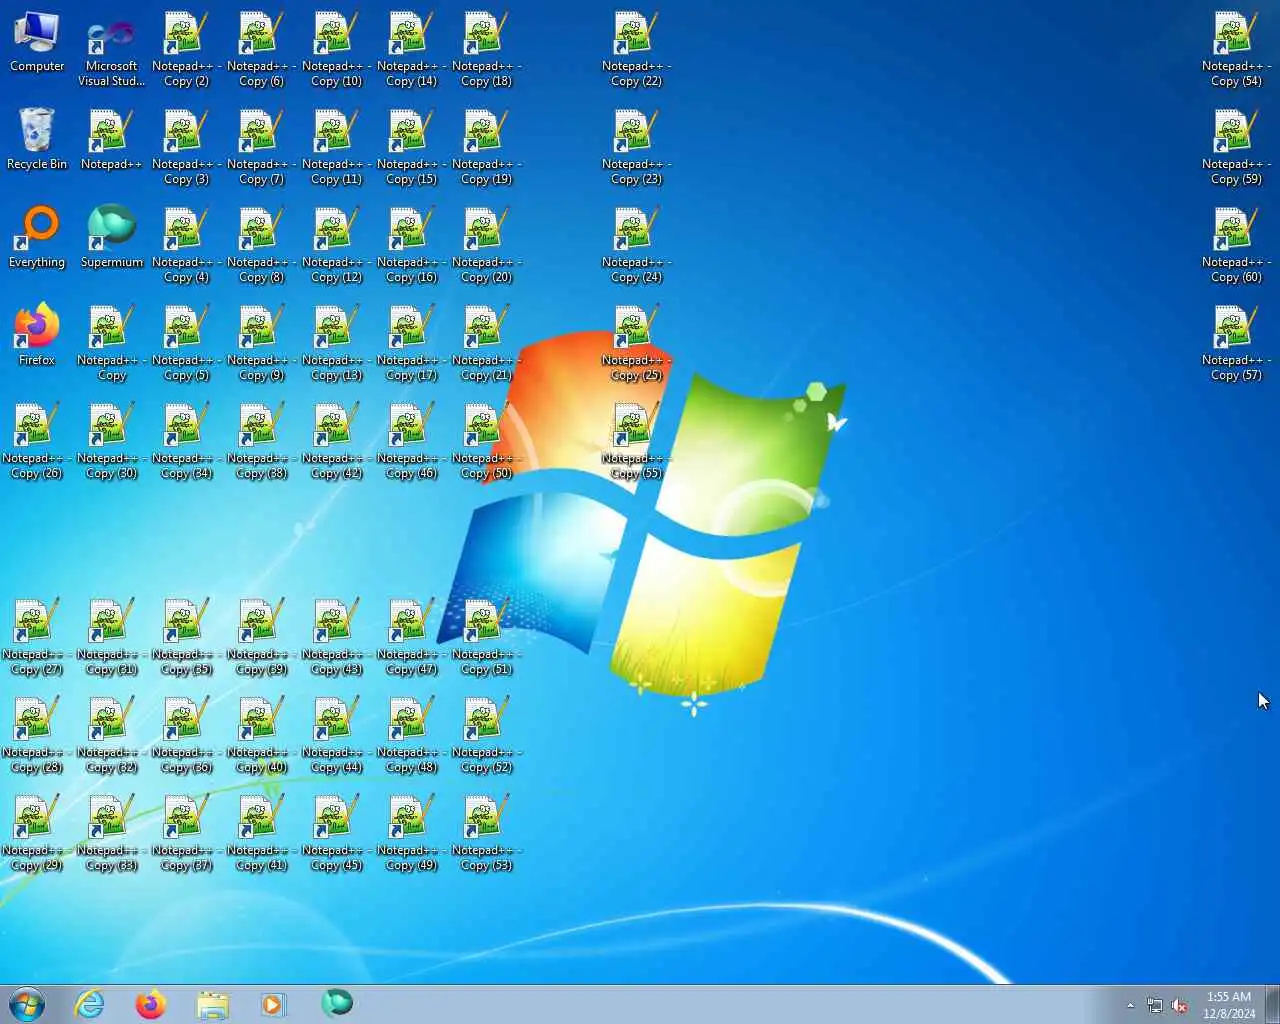Click Notepad++ - Copy (40) shortcut
Viewport: 1280px width, 1024px height.
tap(262, 735)
